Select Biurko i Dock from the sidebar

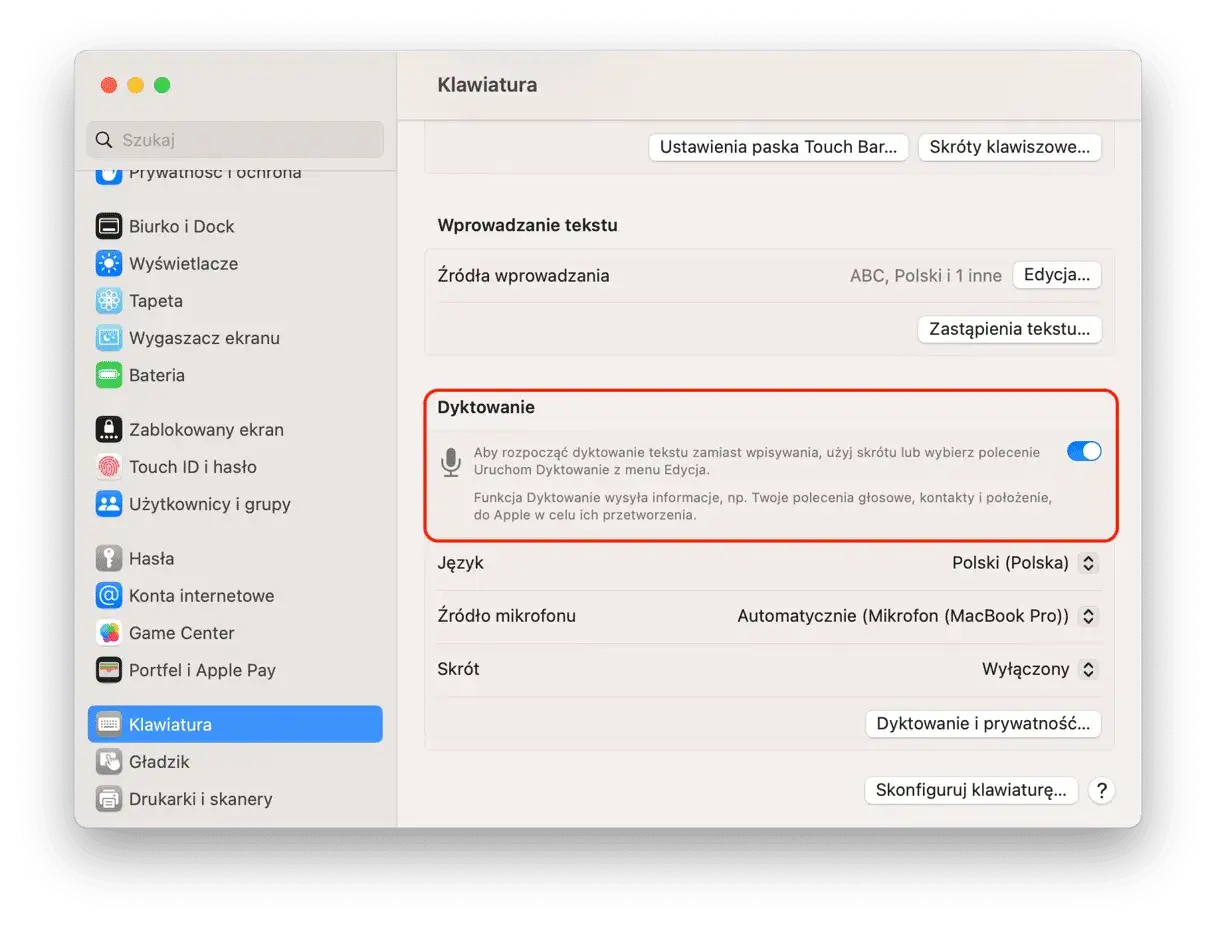(x=108, y=226)
